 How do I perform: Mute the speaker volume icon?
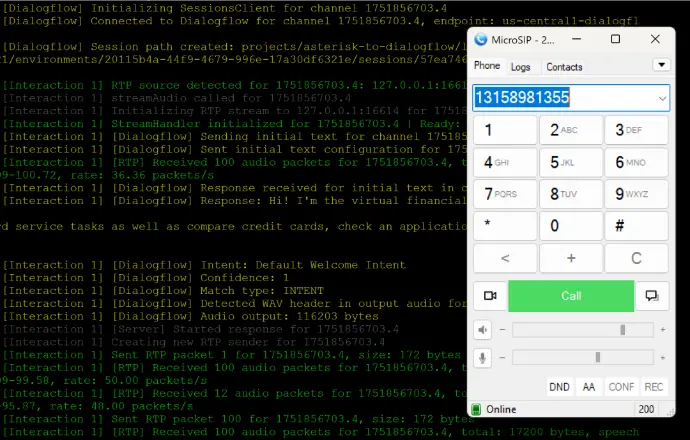pos(483,330)
